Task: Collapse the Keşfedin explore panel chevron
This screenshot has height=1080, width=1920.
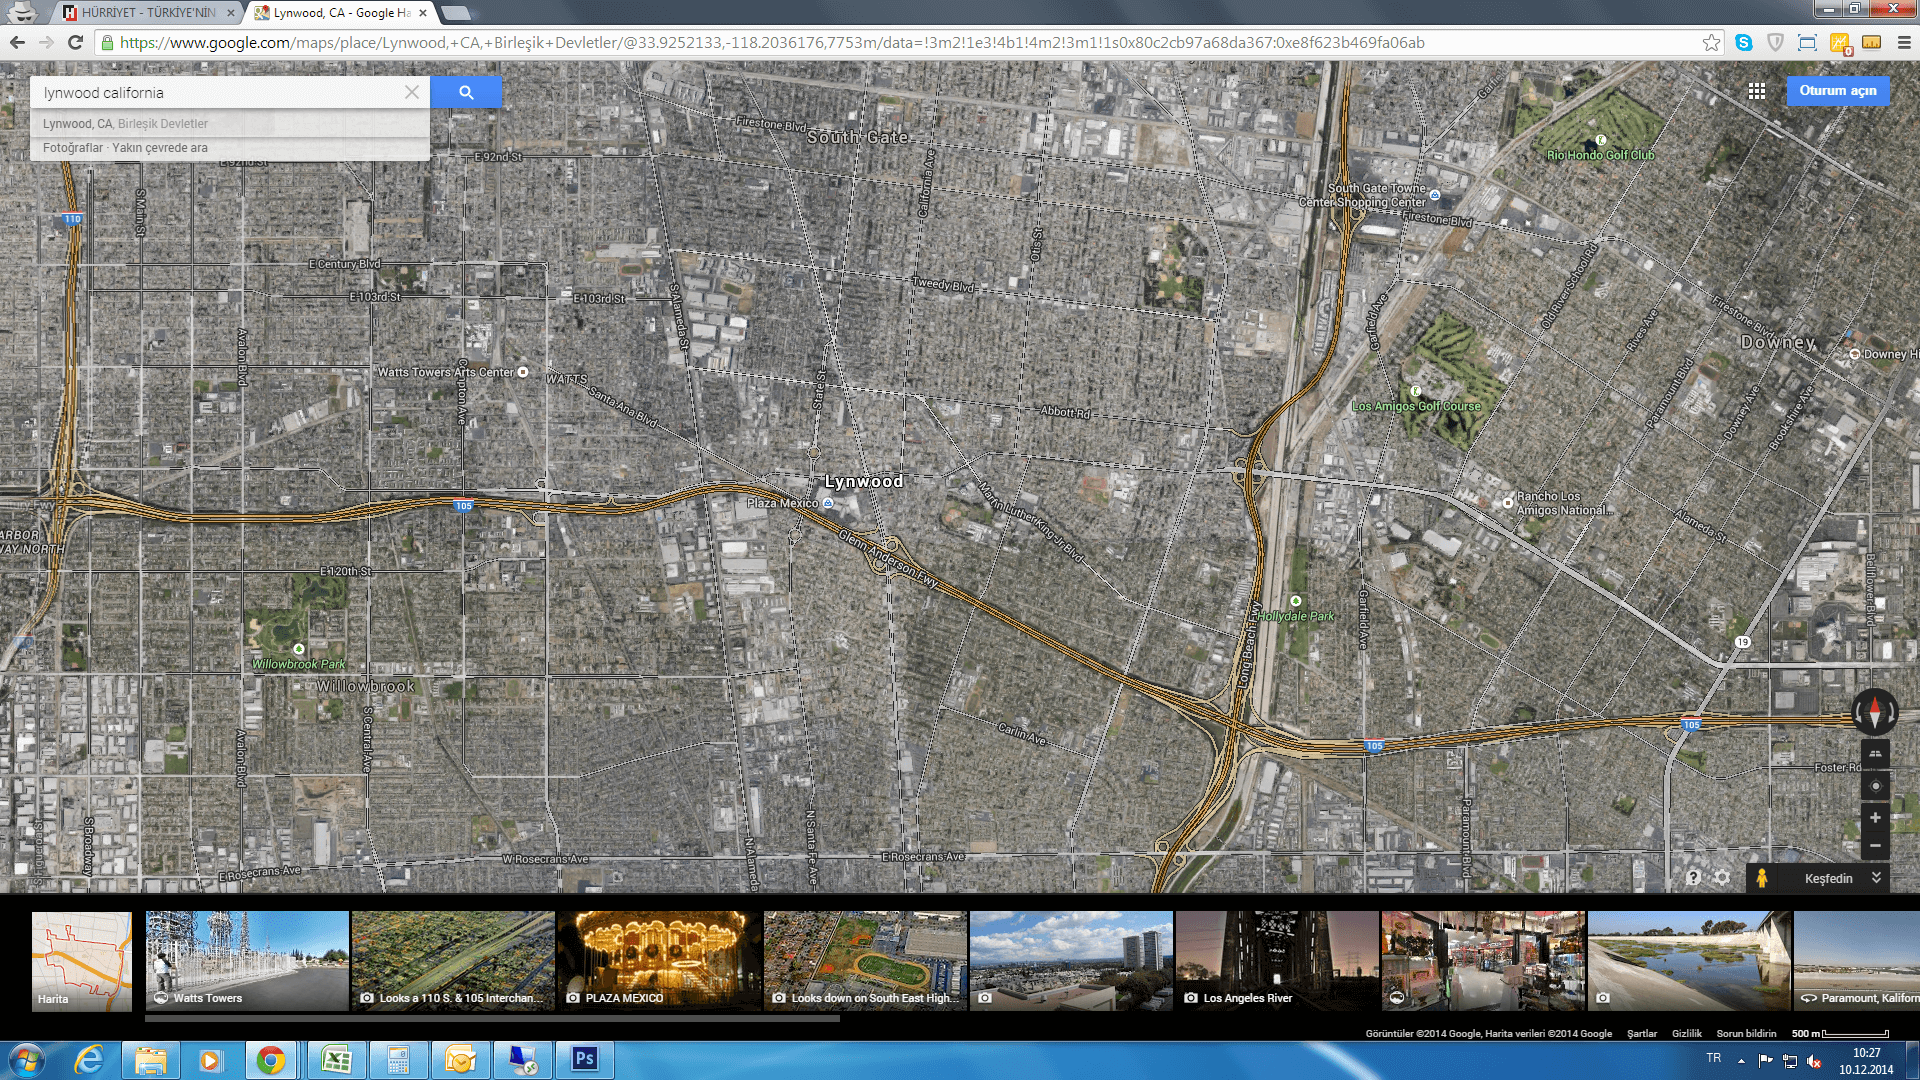Action: pyautogui.click(x=1876, y=878)
